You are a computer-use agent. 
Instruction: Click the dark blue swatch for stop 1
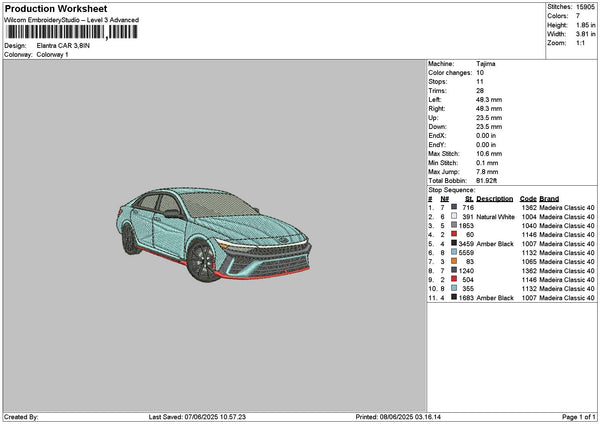(x=454, y=207)
